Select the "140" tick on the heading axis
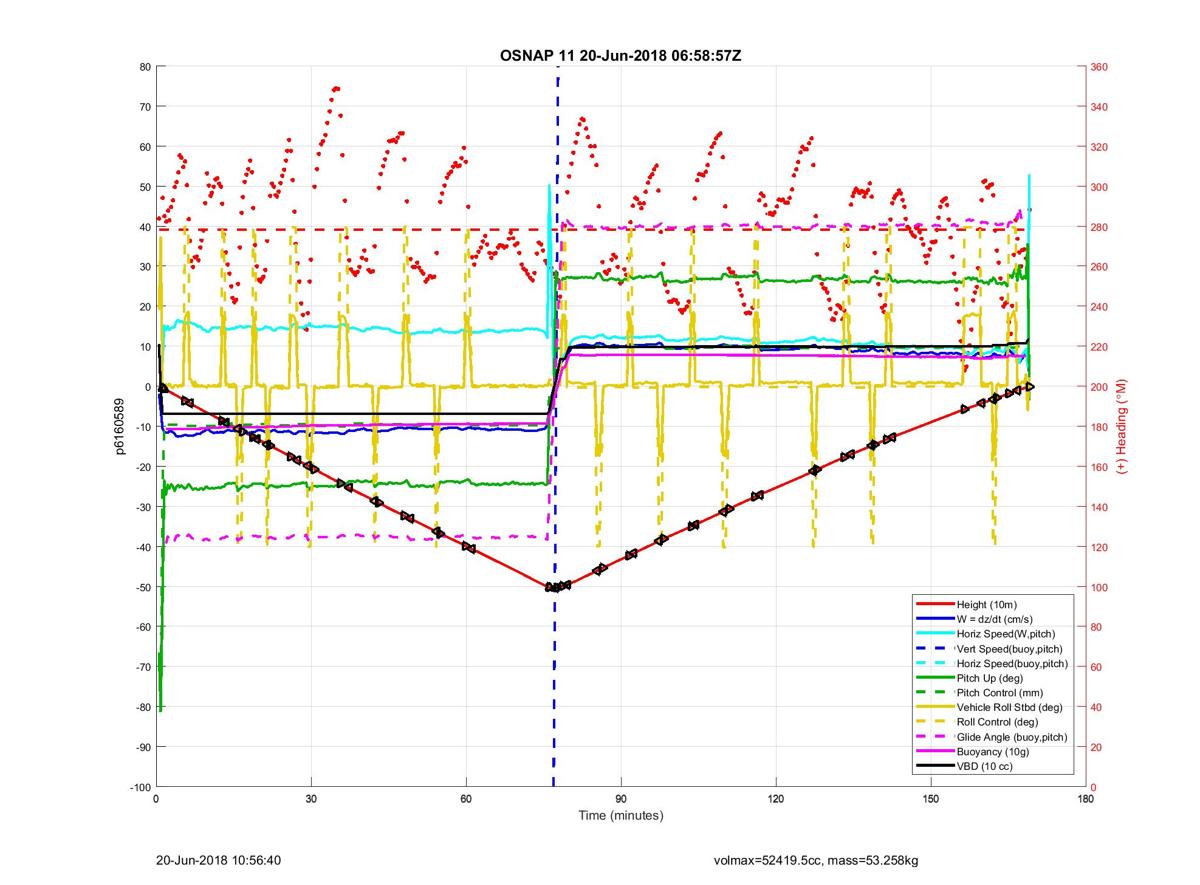 (x=1100, y=507)
